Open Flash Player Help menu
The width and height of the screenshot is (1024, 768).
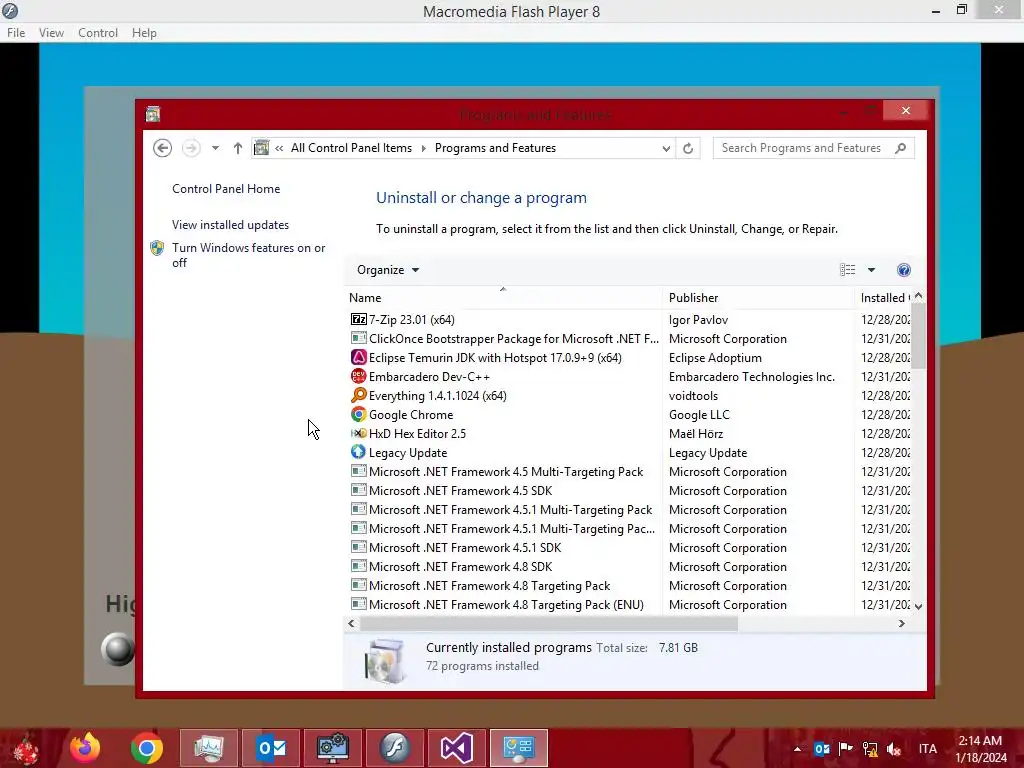[x=144, y=33]
